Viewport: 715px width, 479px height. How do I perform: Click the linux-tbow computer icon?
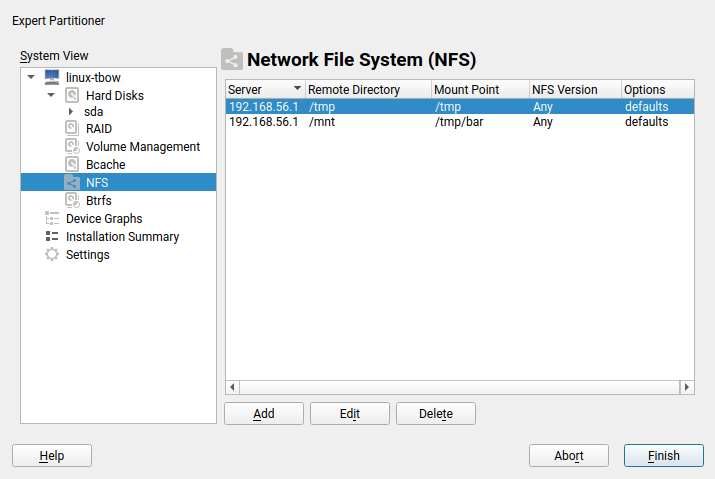(x=52, y=78)
